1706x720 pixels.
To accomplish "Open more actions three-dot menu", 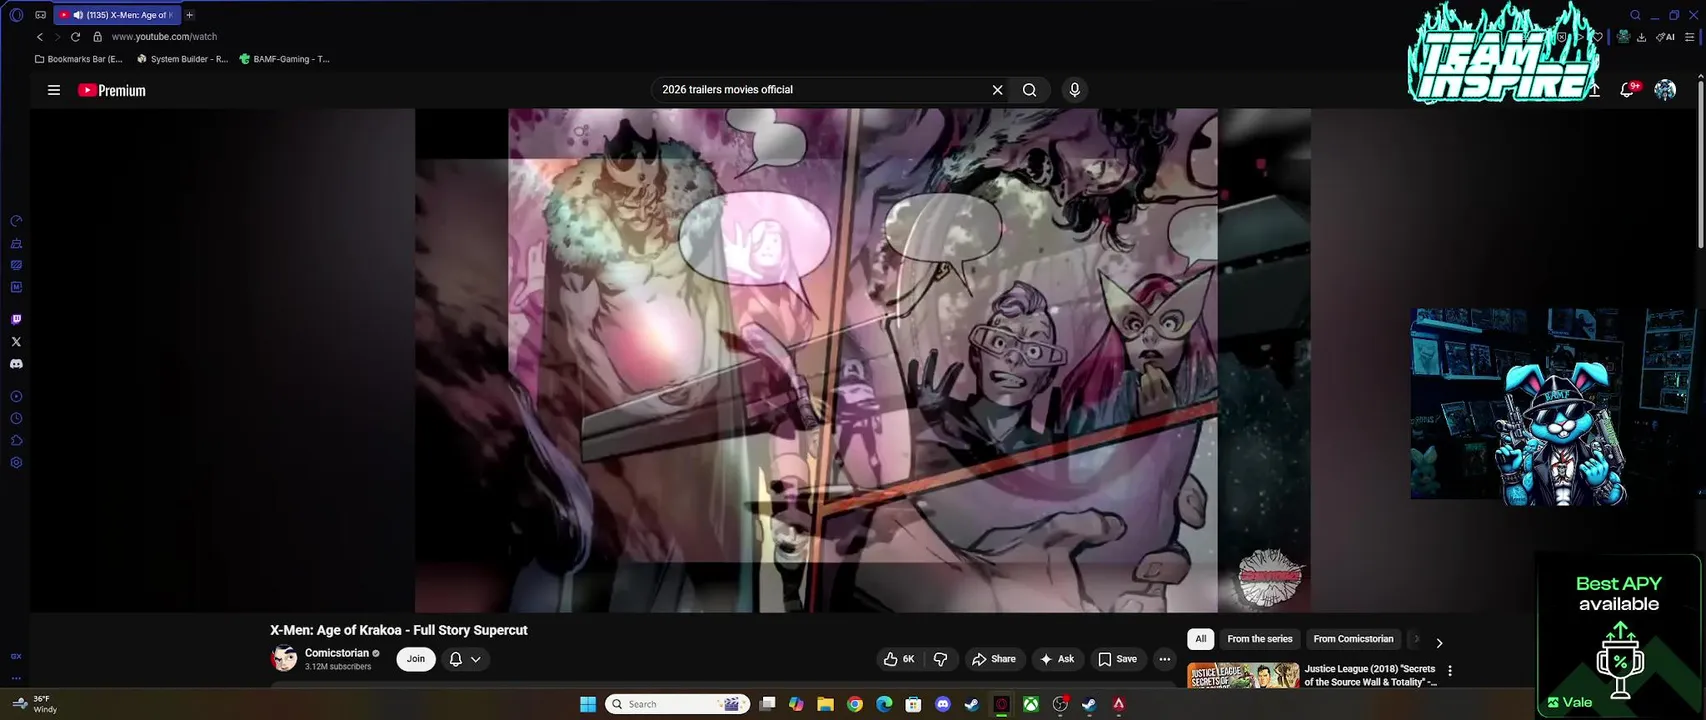I will [1164, 659].
